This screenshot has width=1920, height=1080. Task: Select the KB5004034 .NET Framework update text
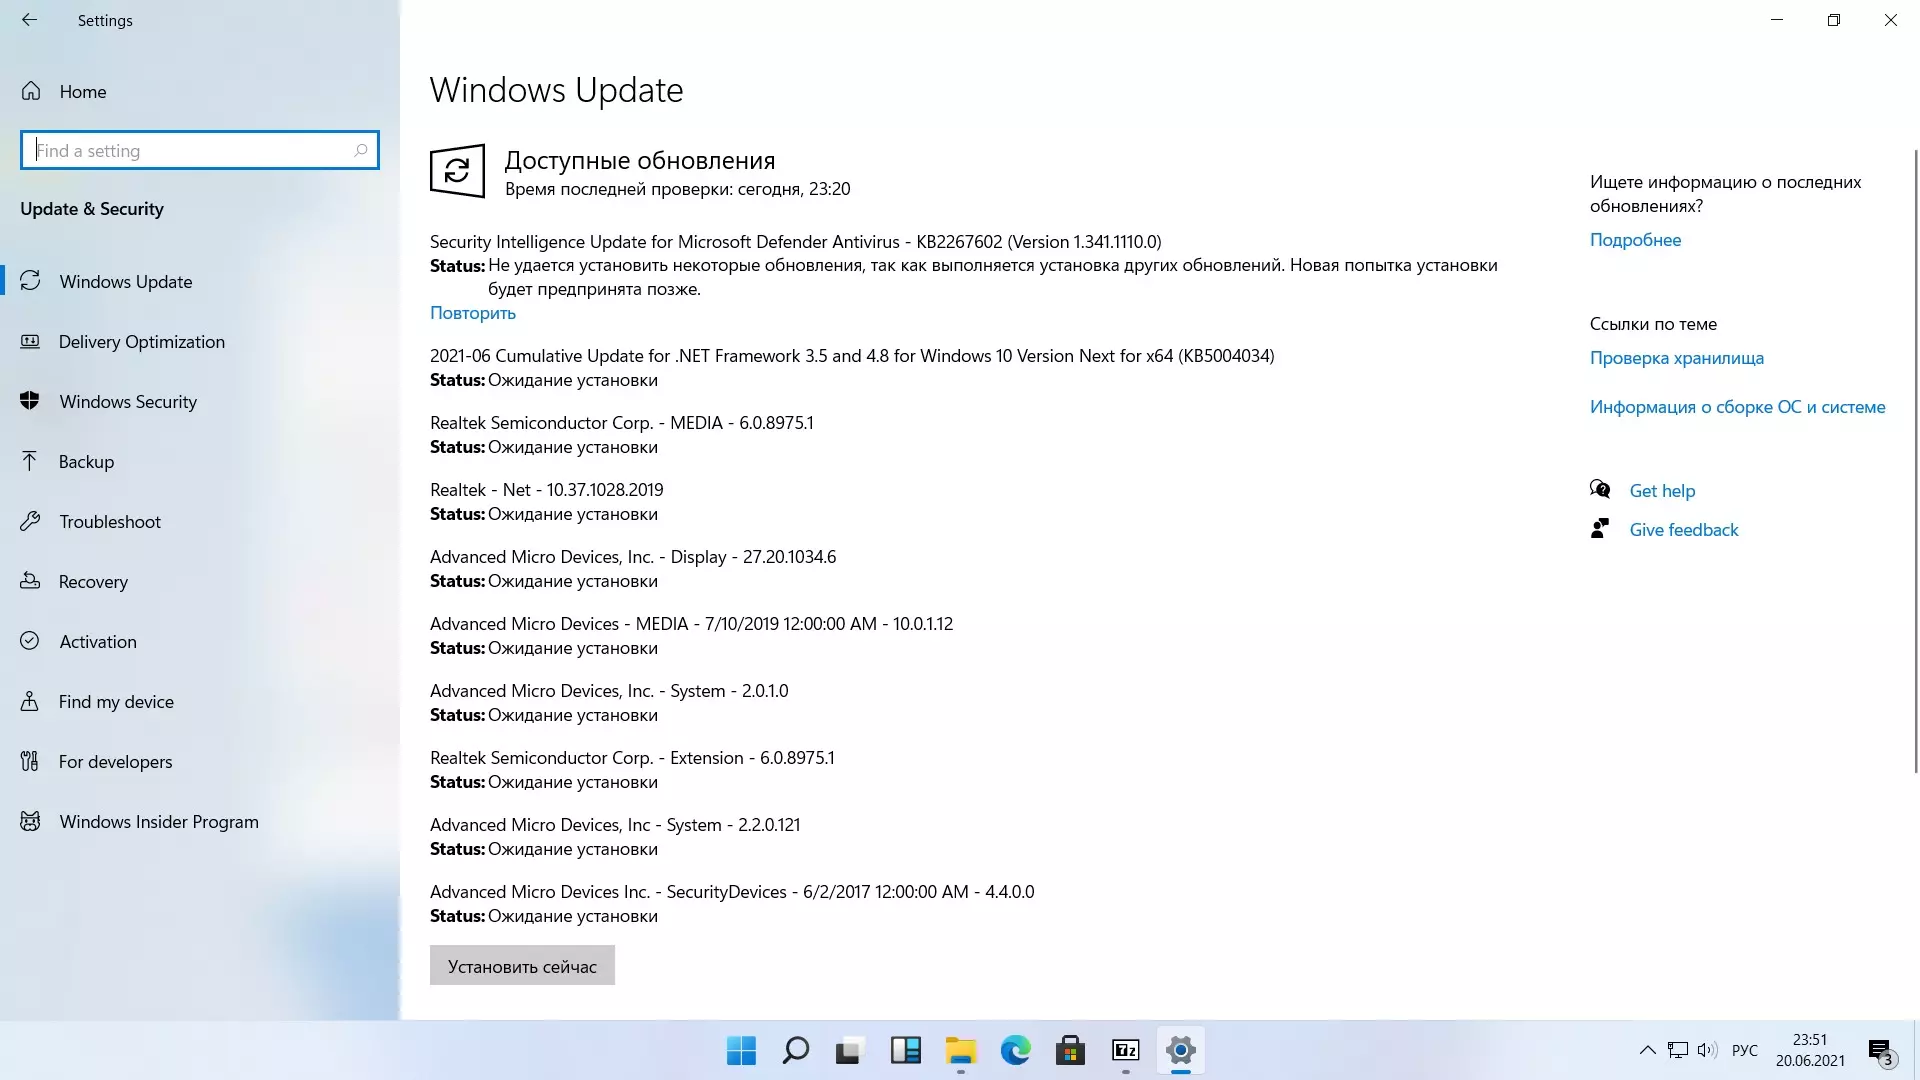[x=852, y=356]
